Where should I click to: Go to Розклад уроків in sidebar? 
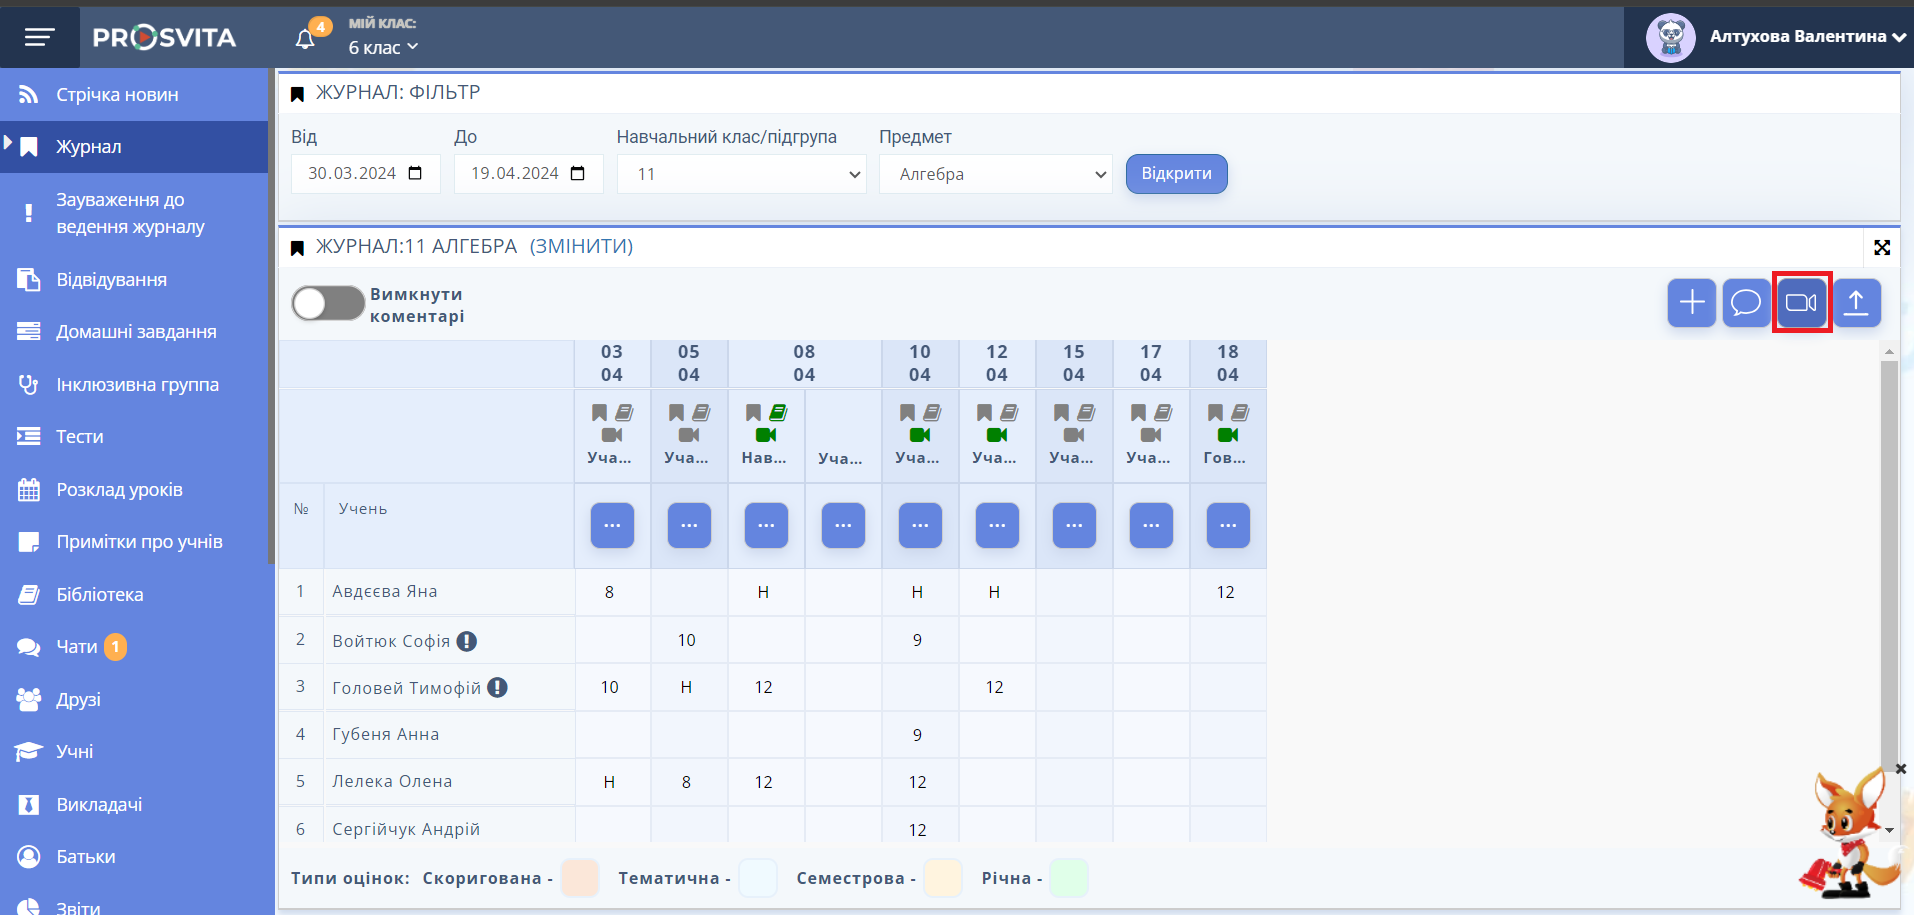coord(119,490)
